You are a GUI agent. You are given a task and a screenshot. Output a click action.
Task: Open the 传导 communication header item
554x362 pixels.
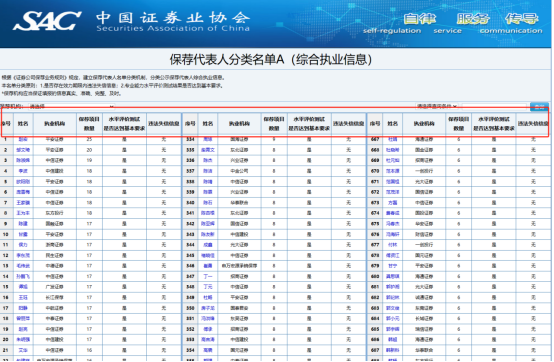coord(511,24)
